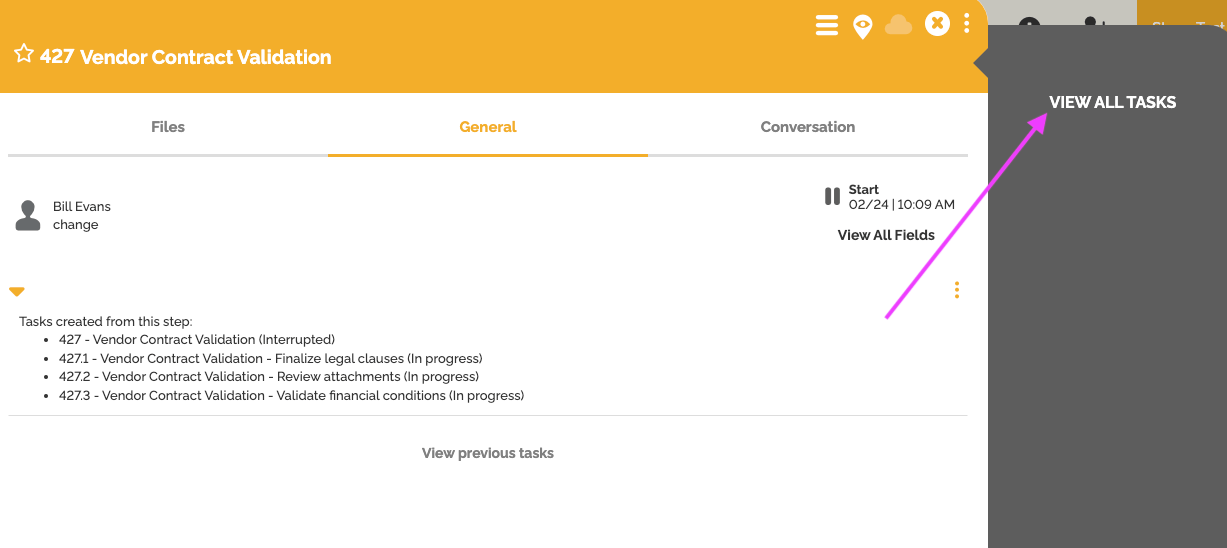Viewport: 1227px width, 548px height.
Task: Open the header three-dot options menu
Action: tap(966, 24)
